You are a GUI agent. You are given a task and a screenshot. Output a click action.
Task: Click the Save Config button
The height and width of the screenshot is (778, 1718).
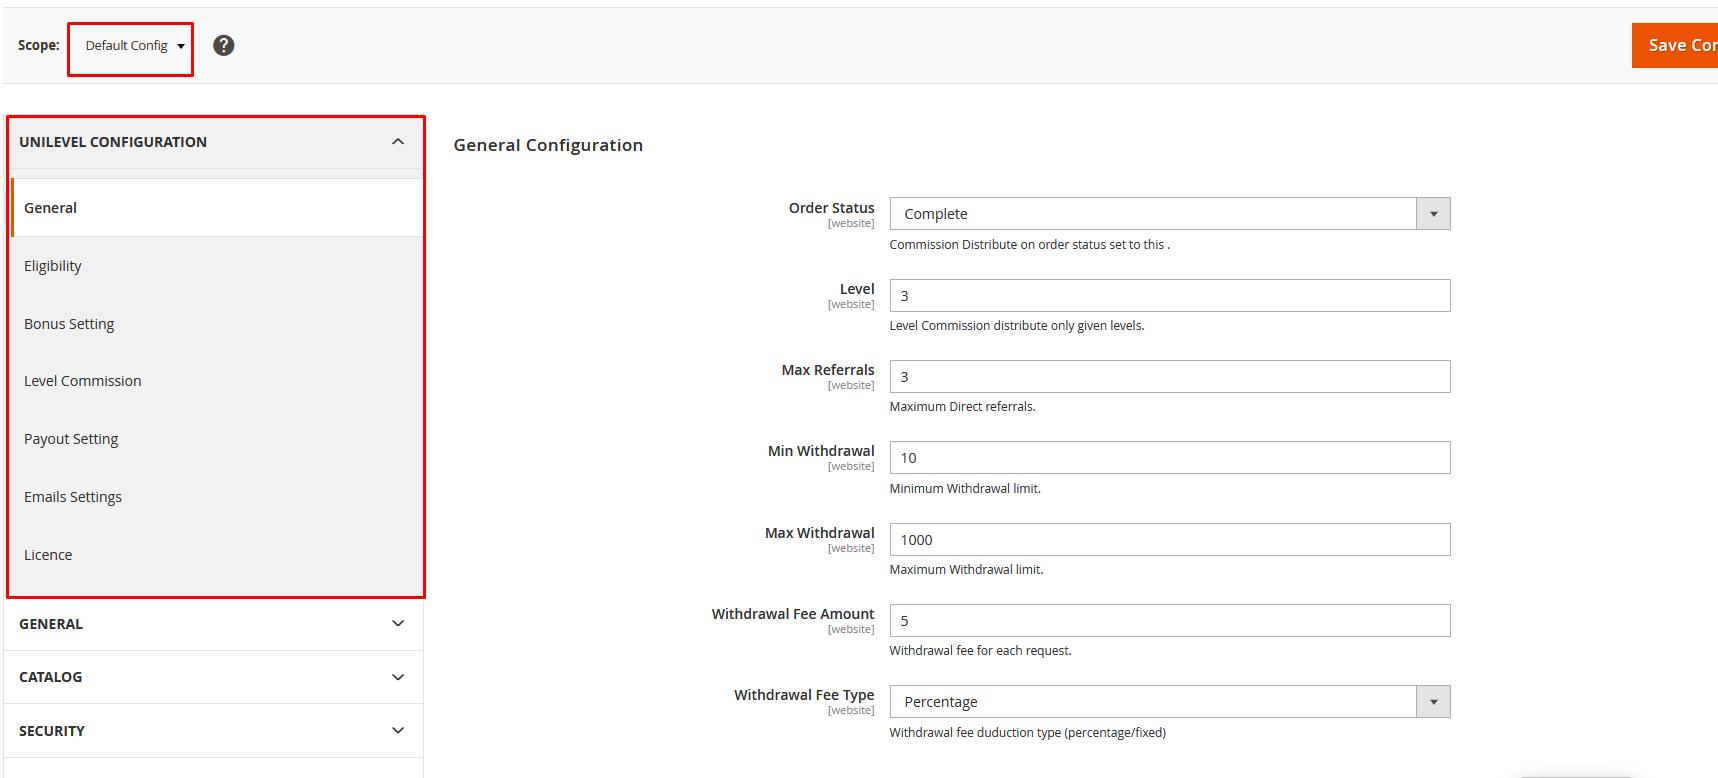pyautogui.click(x=1678, y=45)
